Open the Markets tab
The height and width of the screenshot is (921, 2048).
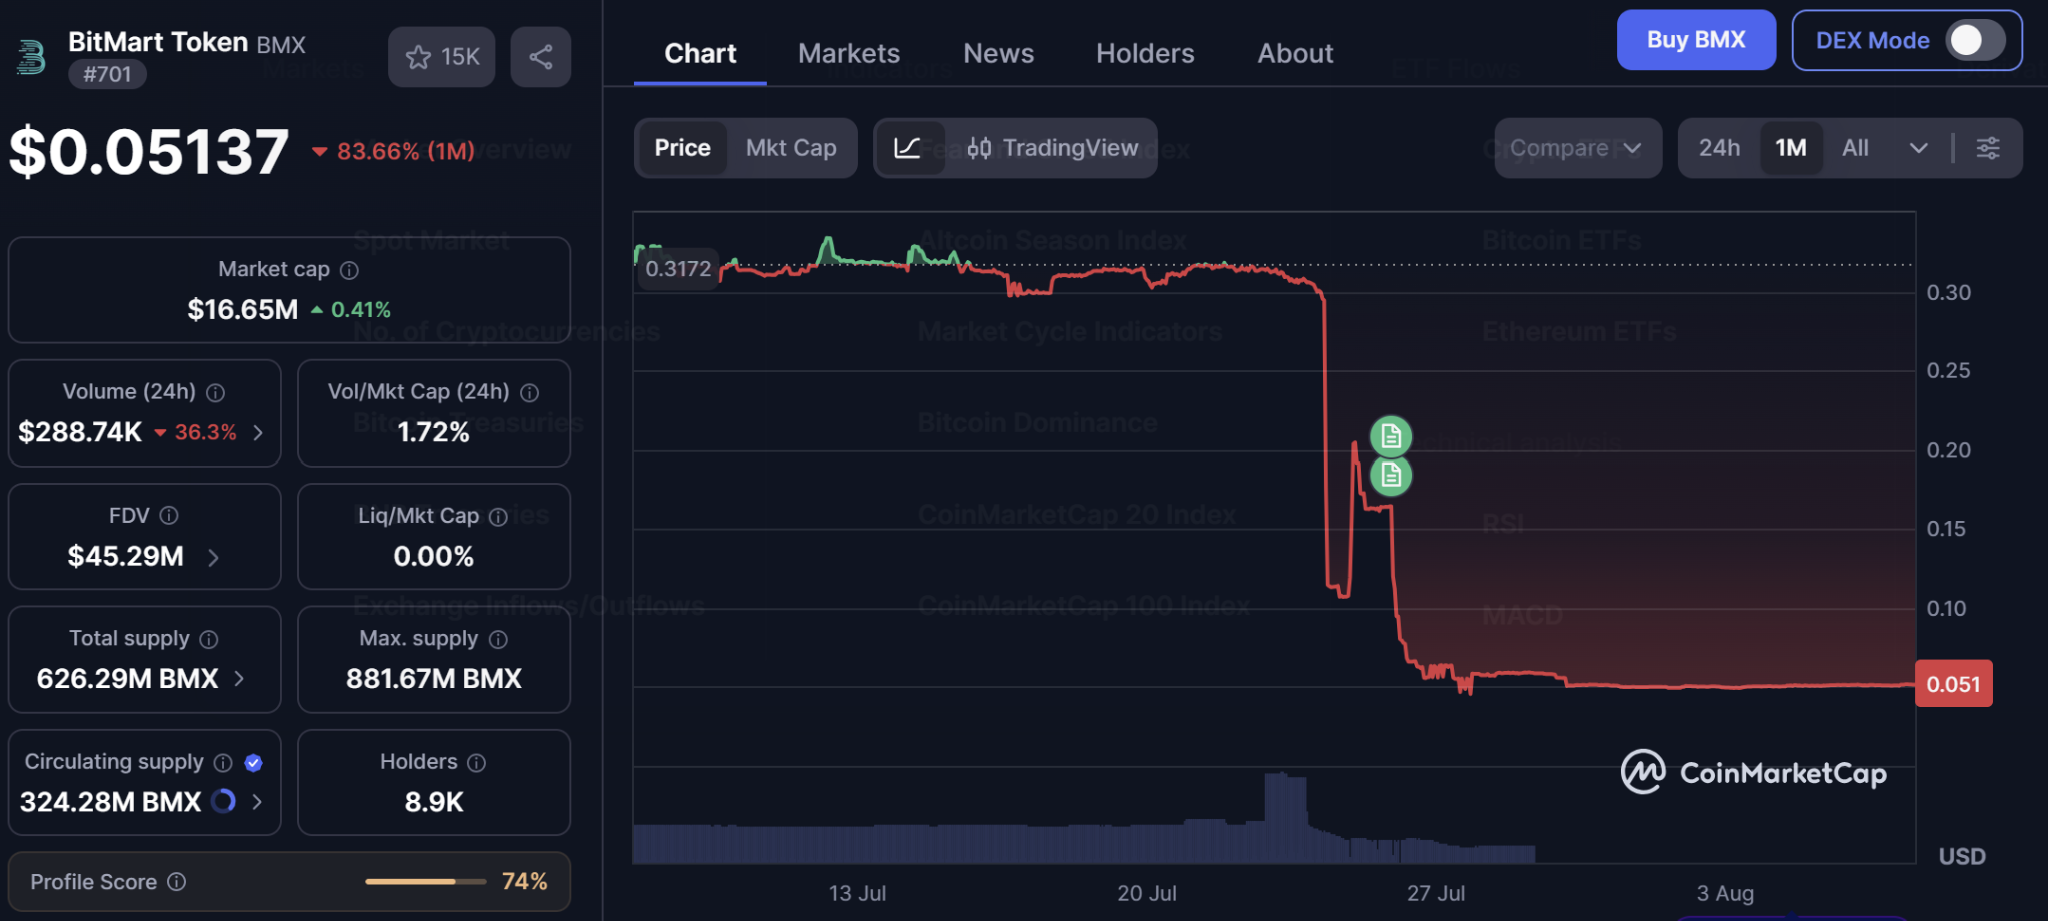[849, 54]
